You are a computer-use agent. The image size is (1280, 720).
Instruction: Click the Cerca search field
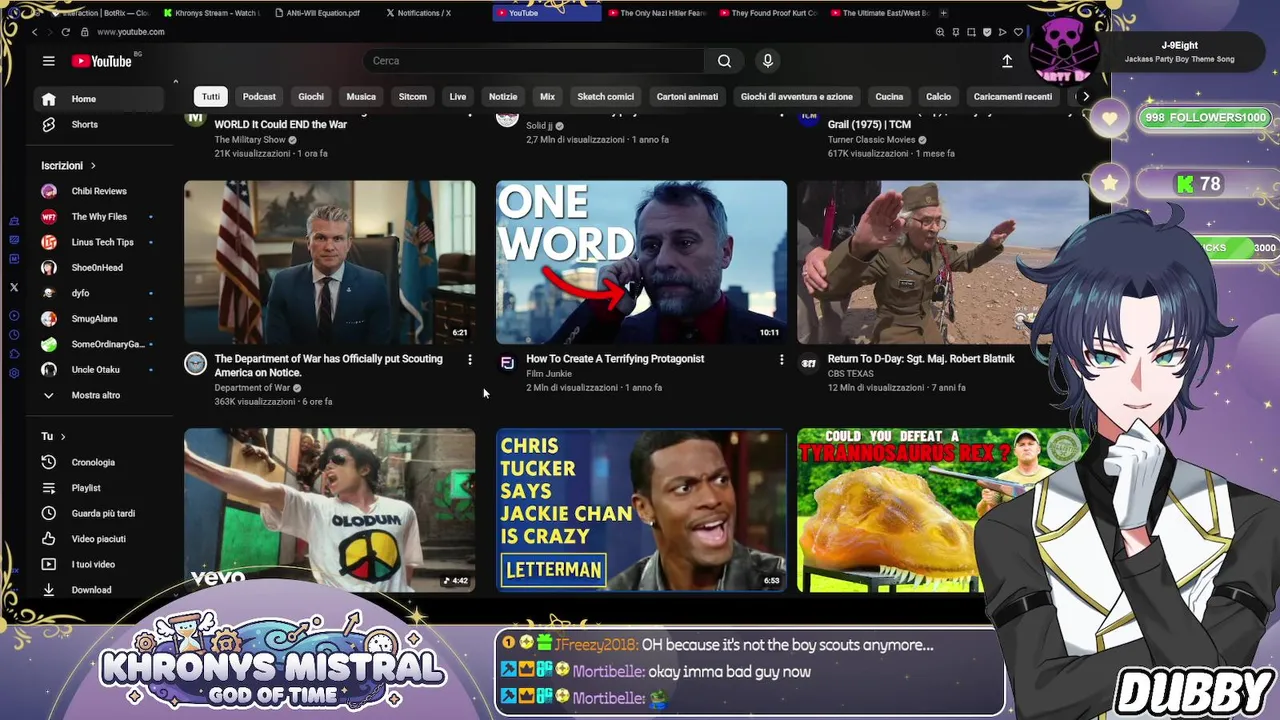click(x=535, y=61)
